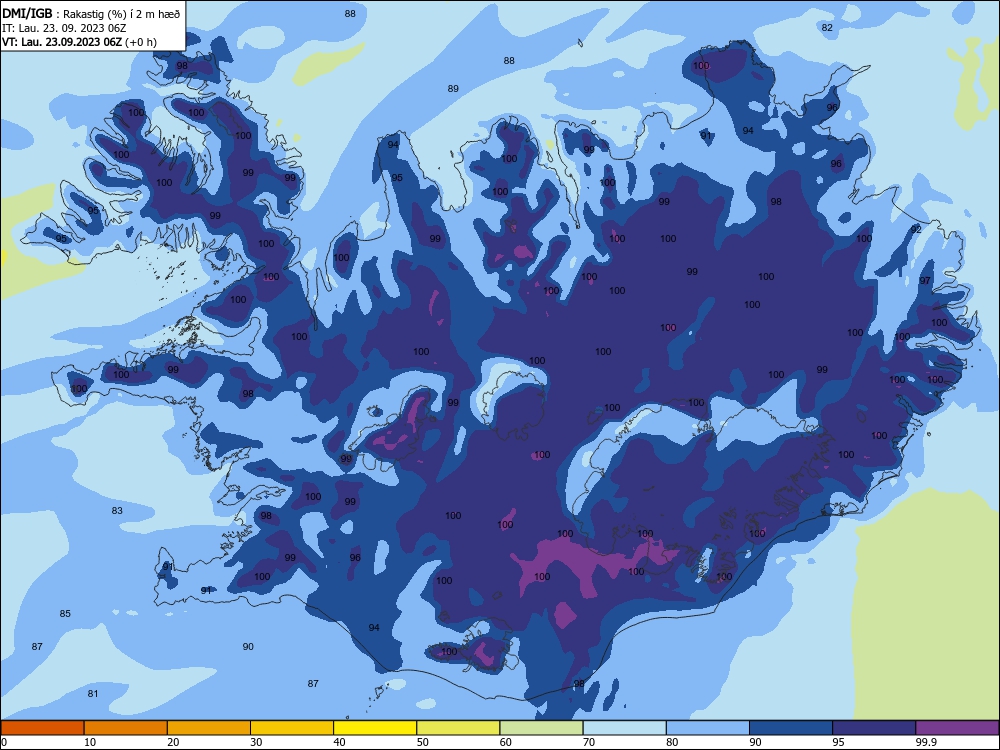Click the legend scale label '99.9'

pos(926,742)
